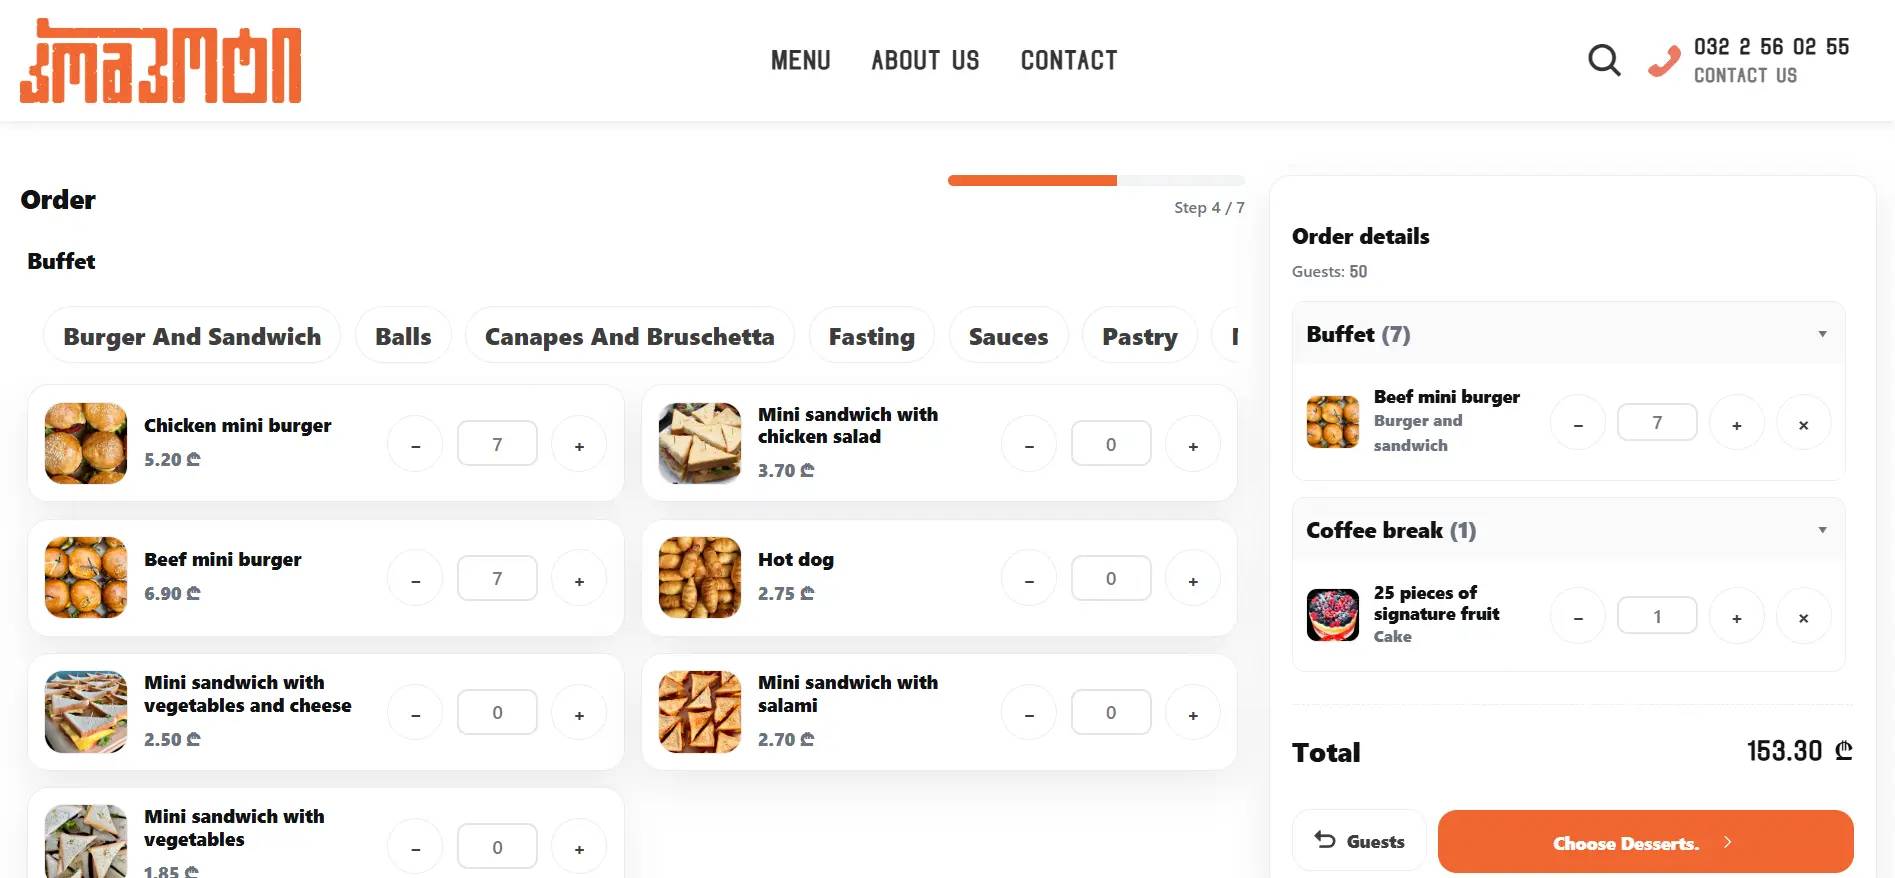
Task: Decrease Beef mini burger quantity in order details
Action: 1577,422
